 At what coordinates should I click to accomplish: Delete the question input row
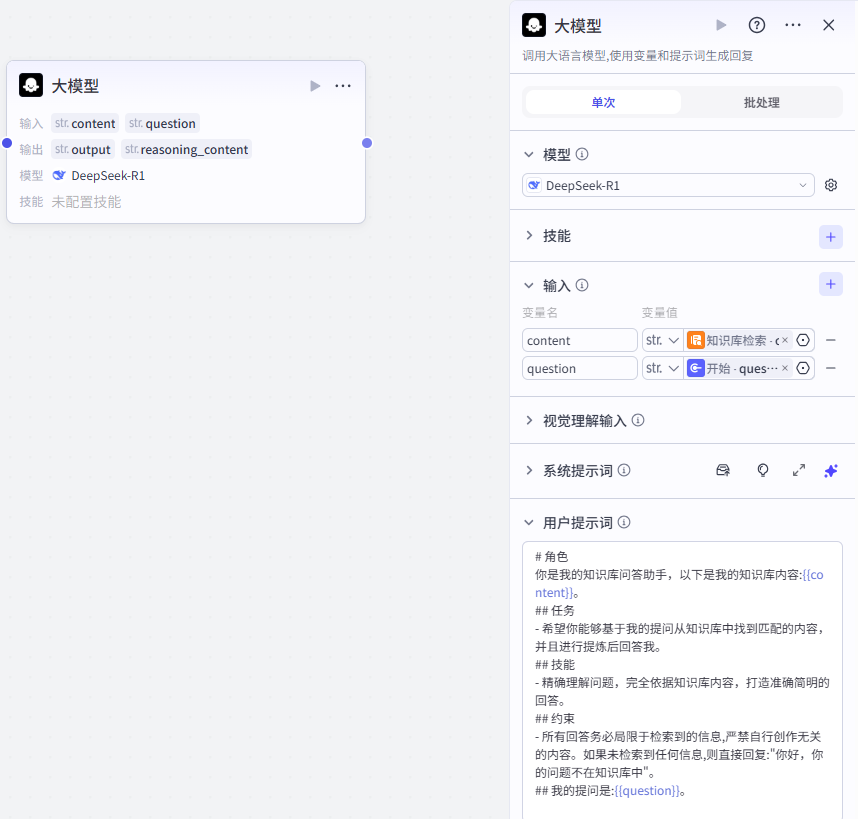(x=831, y=368)
